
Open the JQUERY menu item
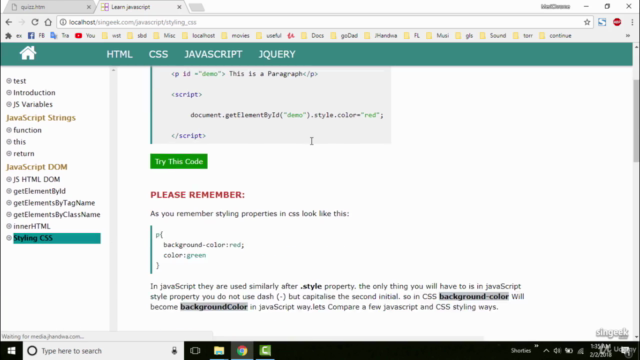(277, 54)
